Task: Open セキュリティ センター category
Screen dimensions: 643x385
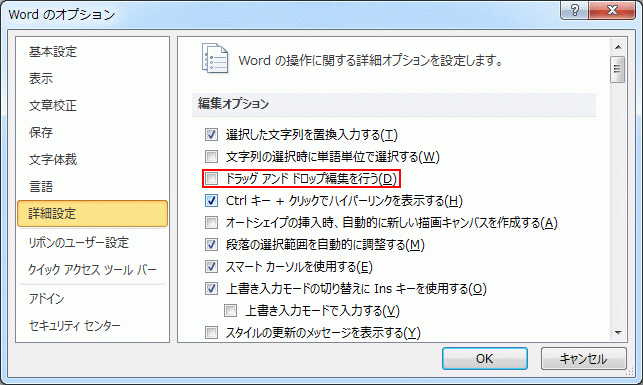Action: 93,326
